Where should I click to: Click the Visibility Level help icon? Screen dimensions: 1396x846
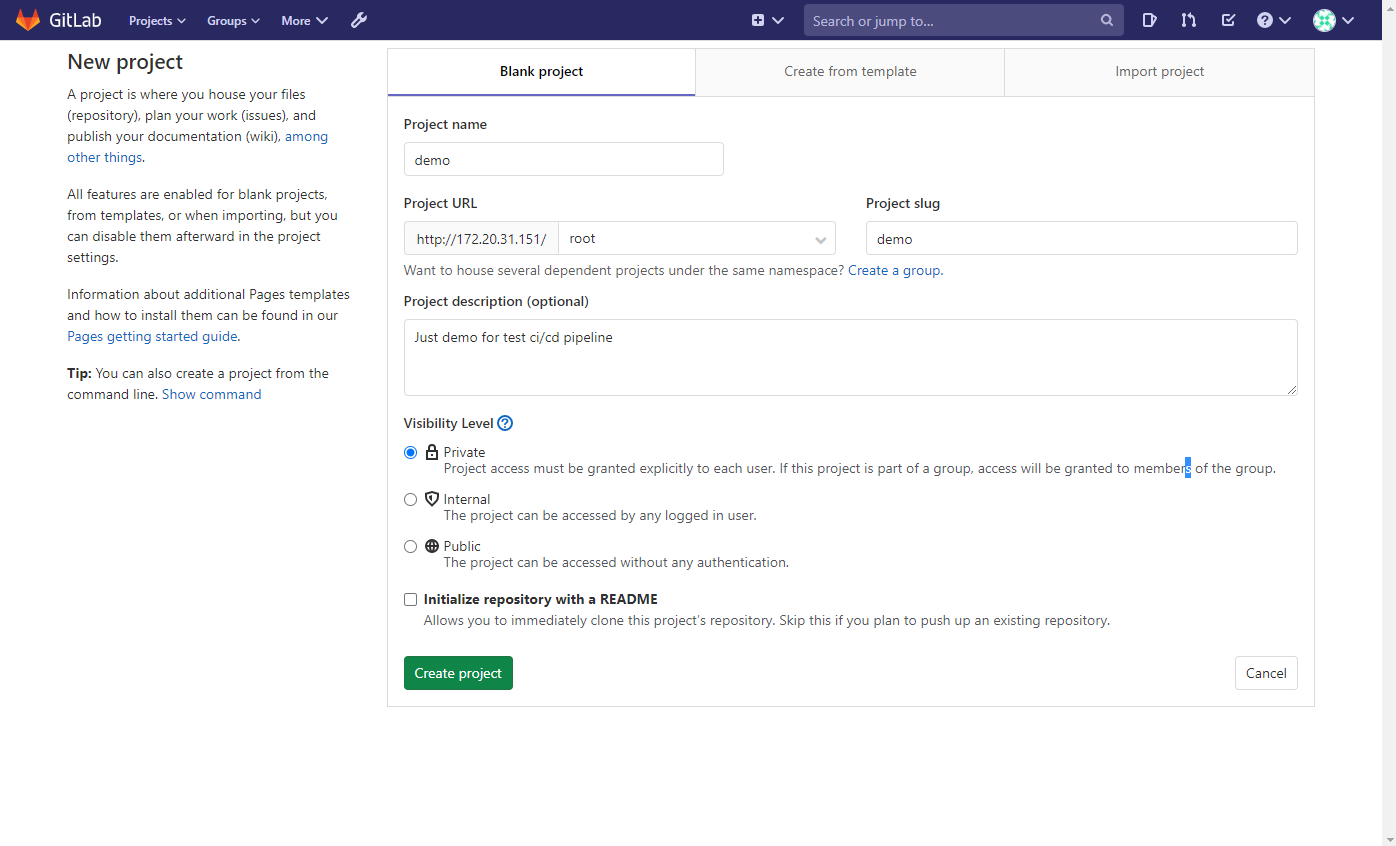(504, 423)
